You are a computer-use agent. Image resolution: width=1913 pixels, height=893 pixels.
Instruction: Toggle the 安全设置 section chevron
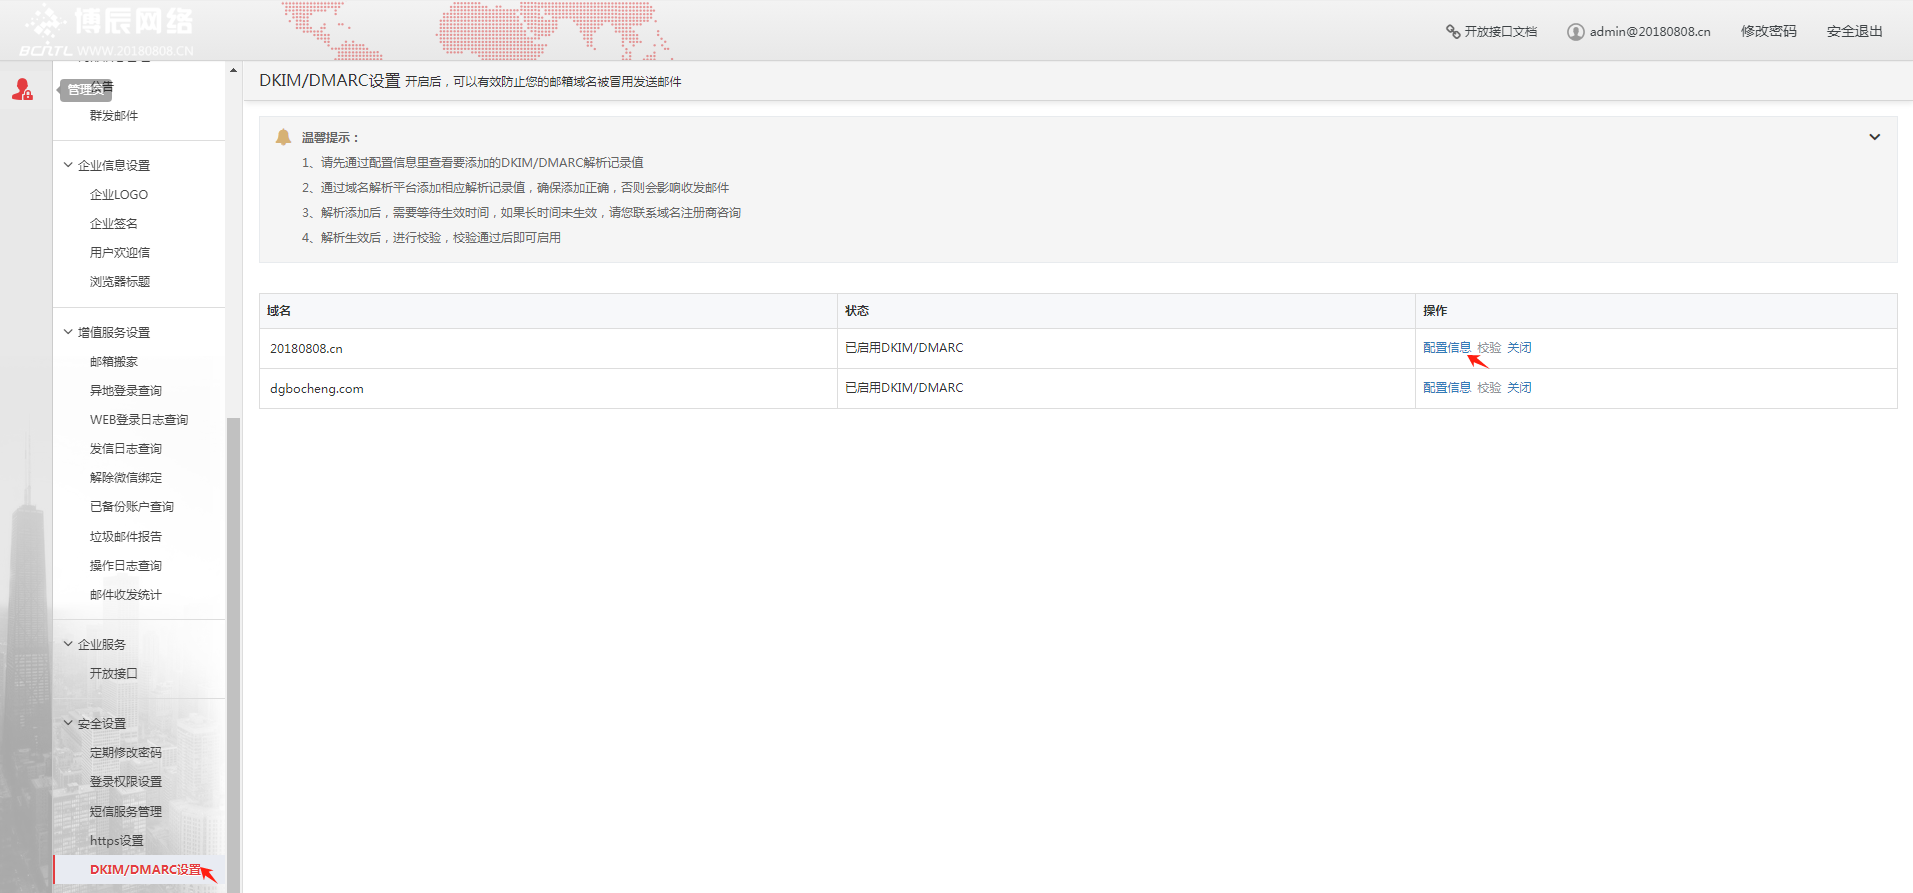coord(68,723)
